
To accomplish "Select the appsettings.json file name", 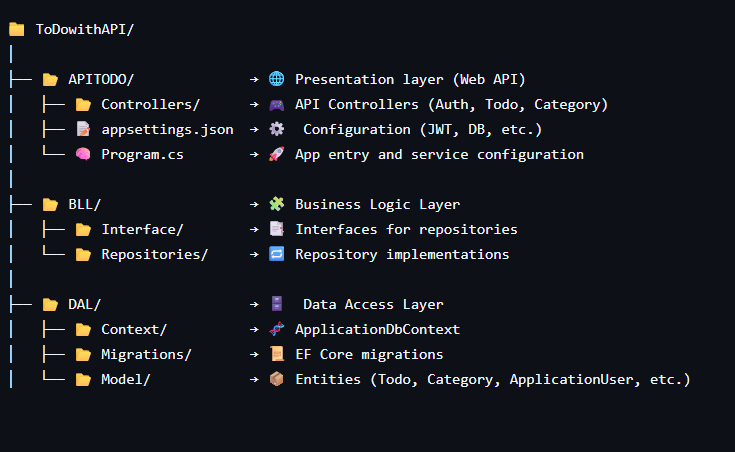I will (x=167, y=129).
